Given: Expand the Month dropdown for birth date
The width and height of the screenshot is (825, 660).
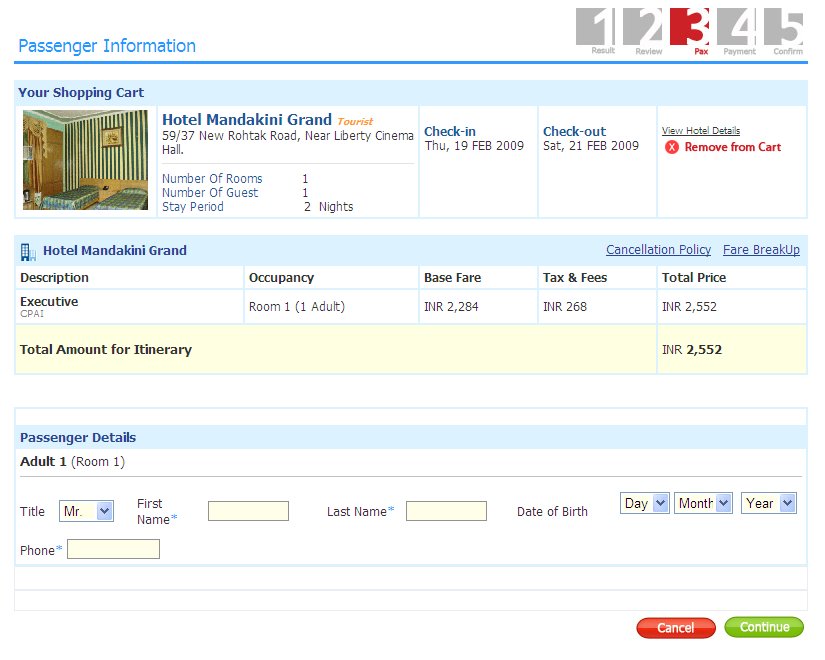Looking at the screenshot, I should click(x=703, y=503).
